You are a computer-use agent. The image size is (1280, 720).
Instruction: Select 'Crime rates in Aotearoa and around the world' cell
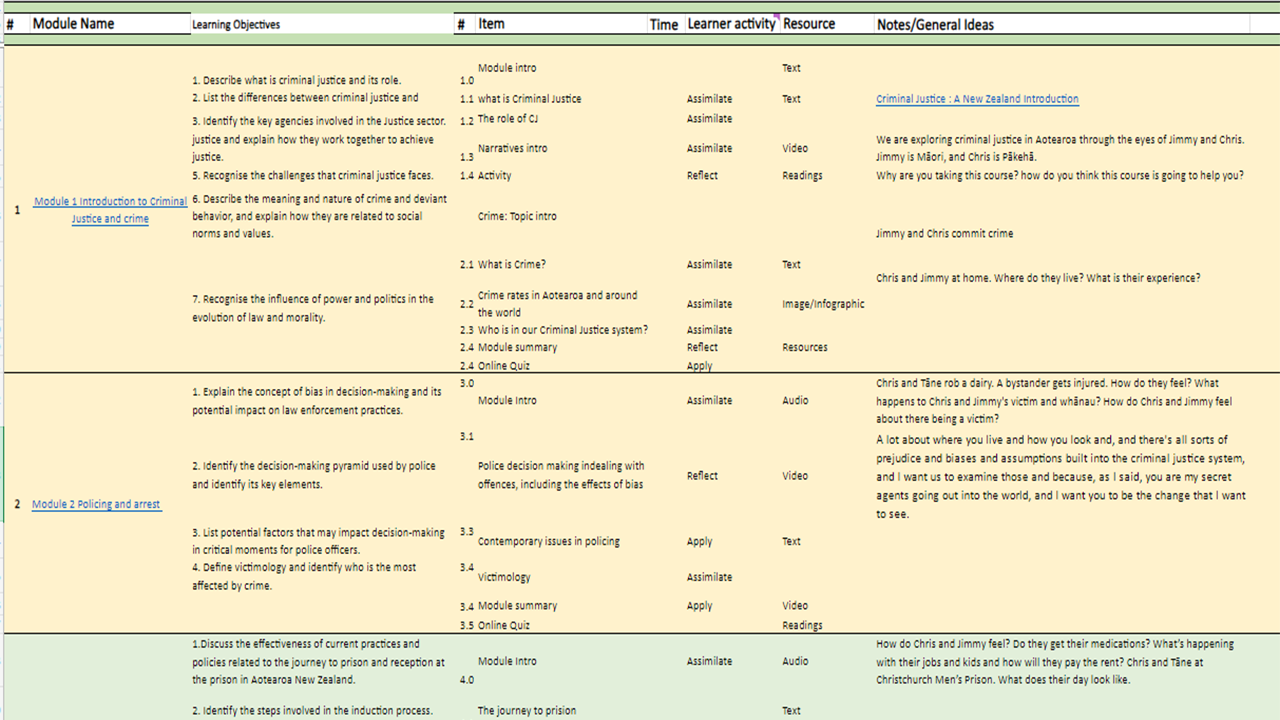557,304
